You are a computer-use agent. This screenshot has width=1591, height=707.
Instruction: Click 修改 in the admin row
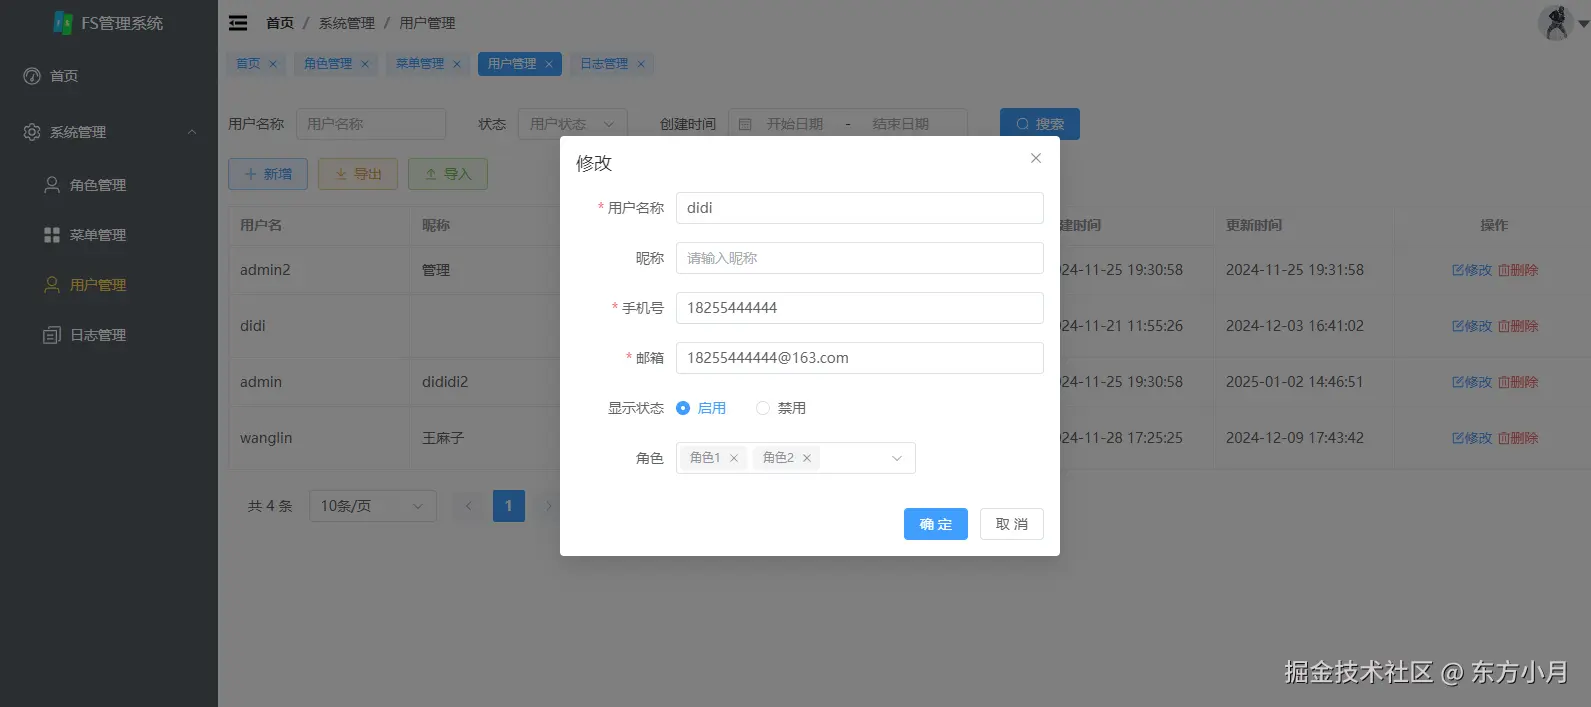1472,382
